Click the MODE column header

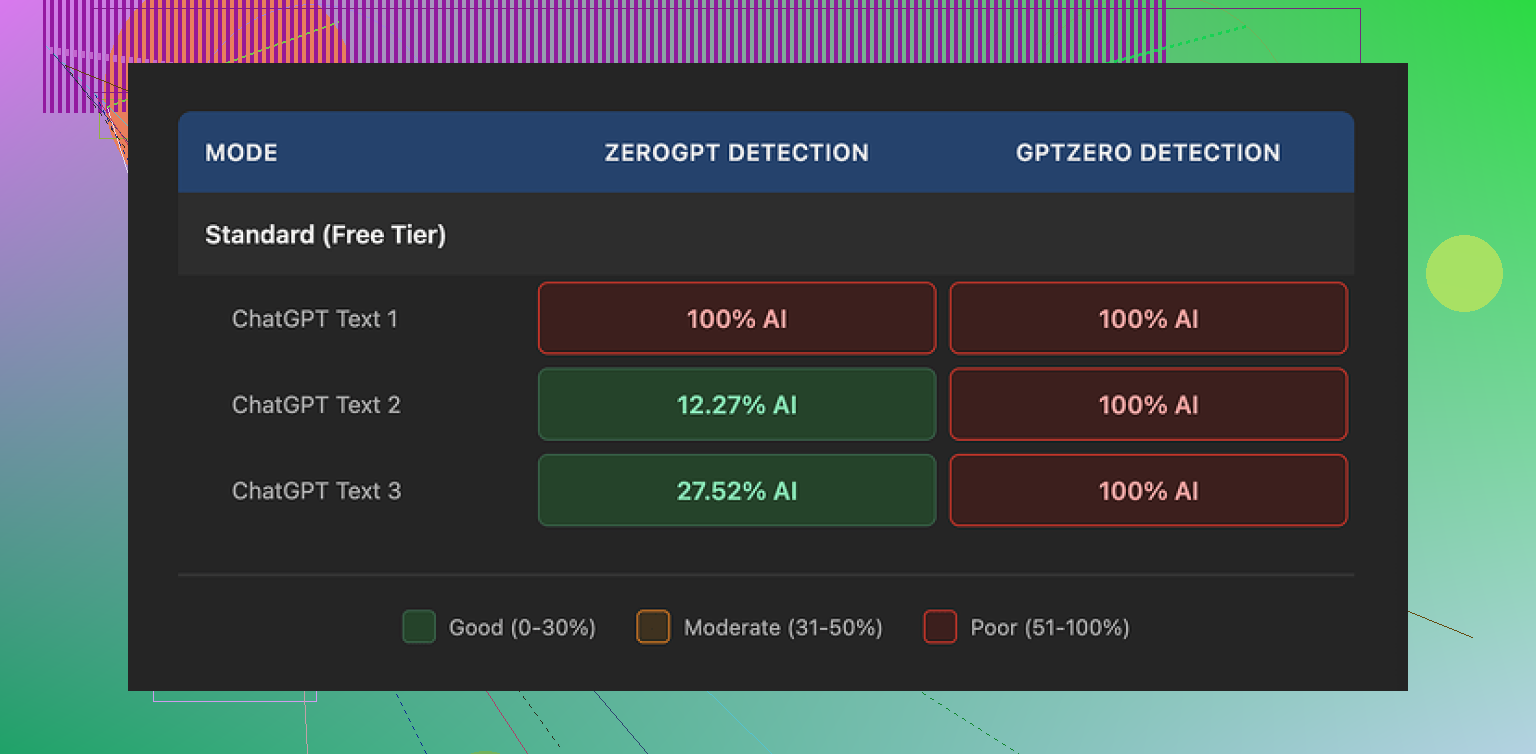[x=241, y=152]
